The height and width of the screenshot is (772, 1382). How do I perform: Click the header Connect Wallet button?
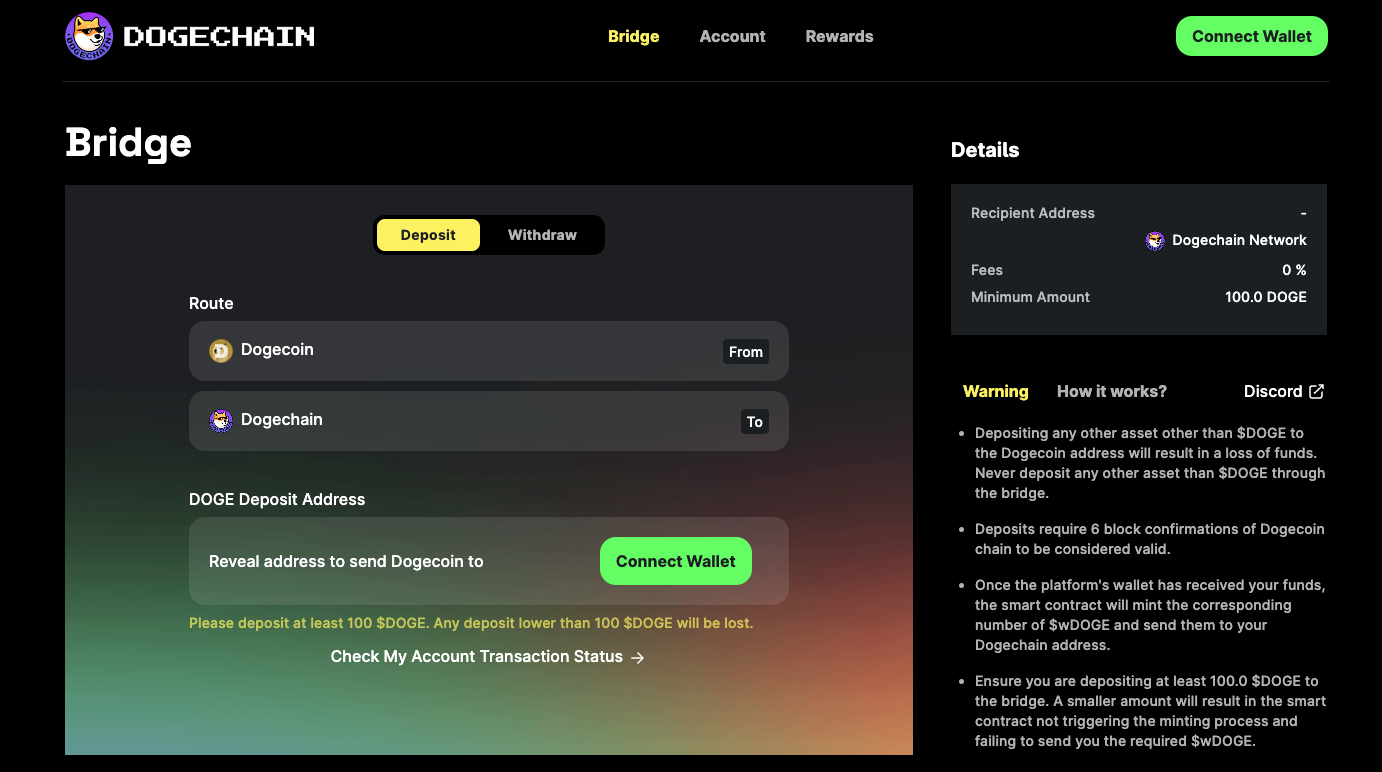coord(1252,36)
